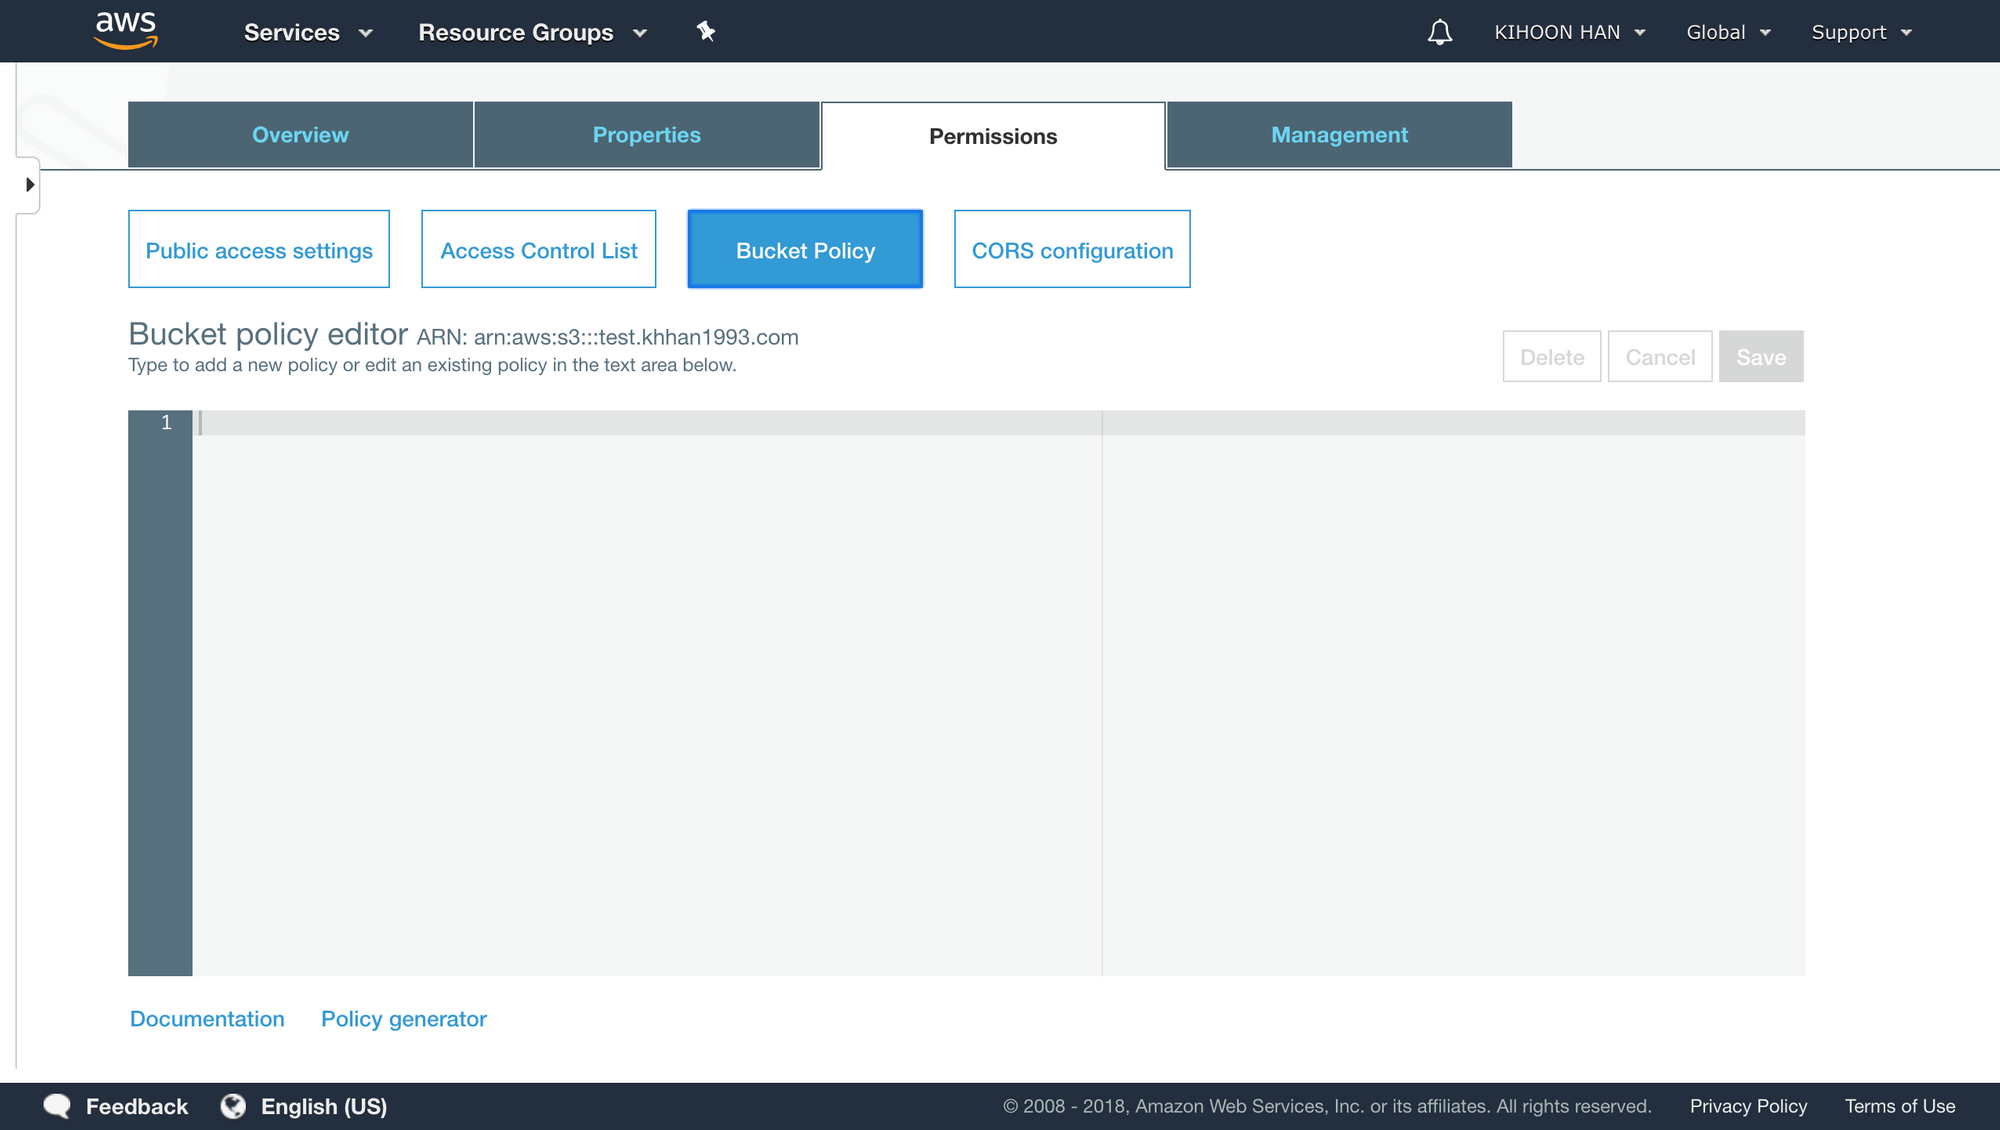The width and height of the screenshot is (2000, 1130).
Task: Expand the Resource Groups dropdown
Action: pos(532,32)
